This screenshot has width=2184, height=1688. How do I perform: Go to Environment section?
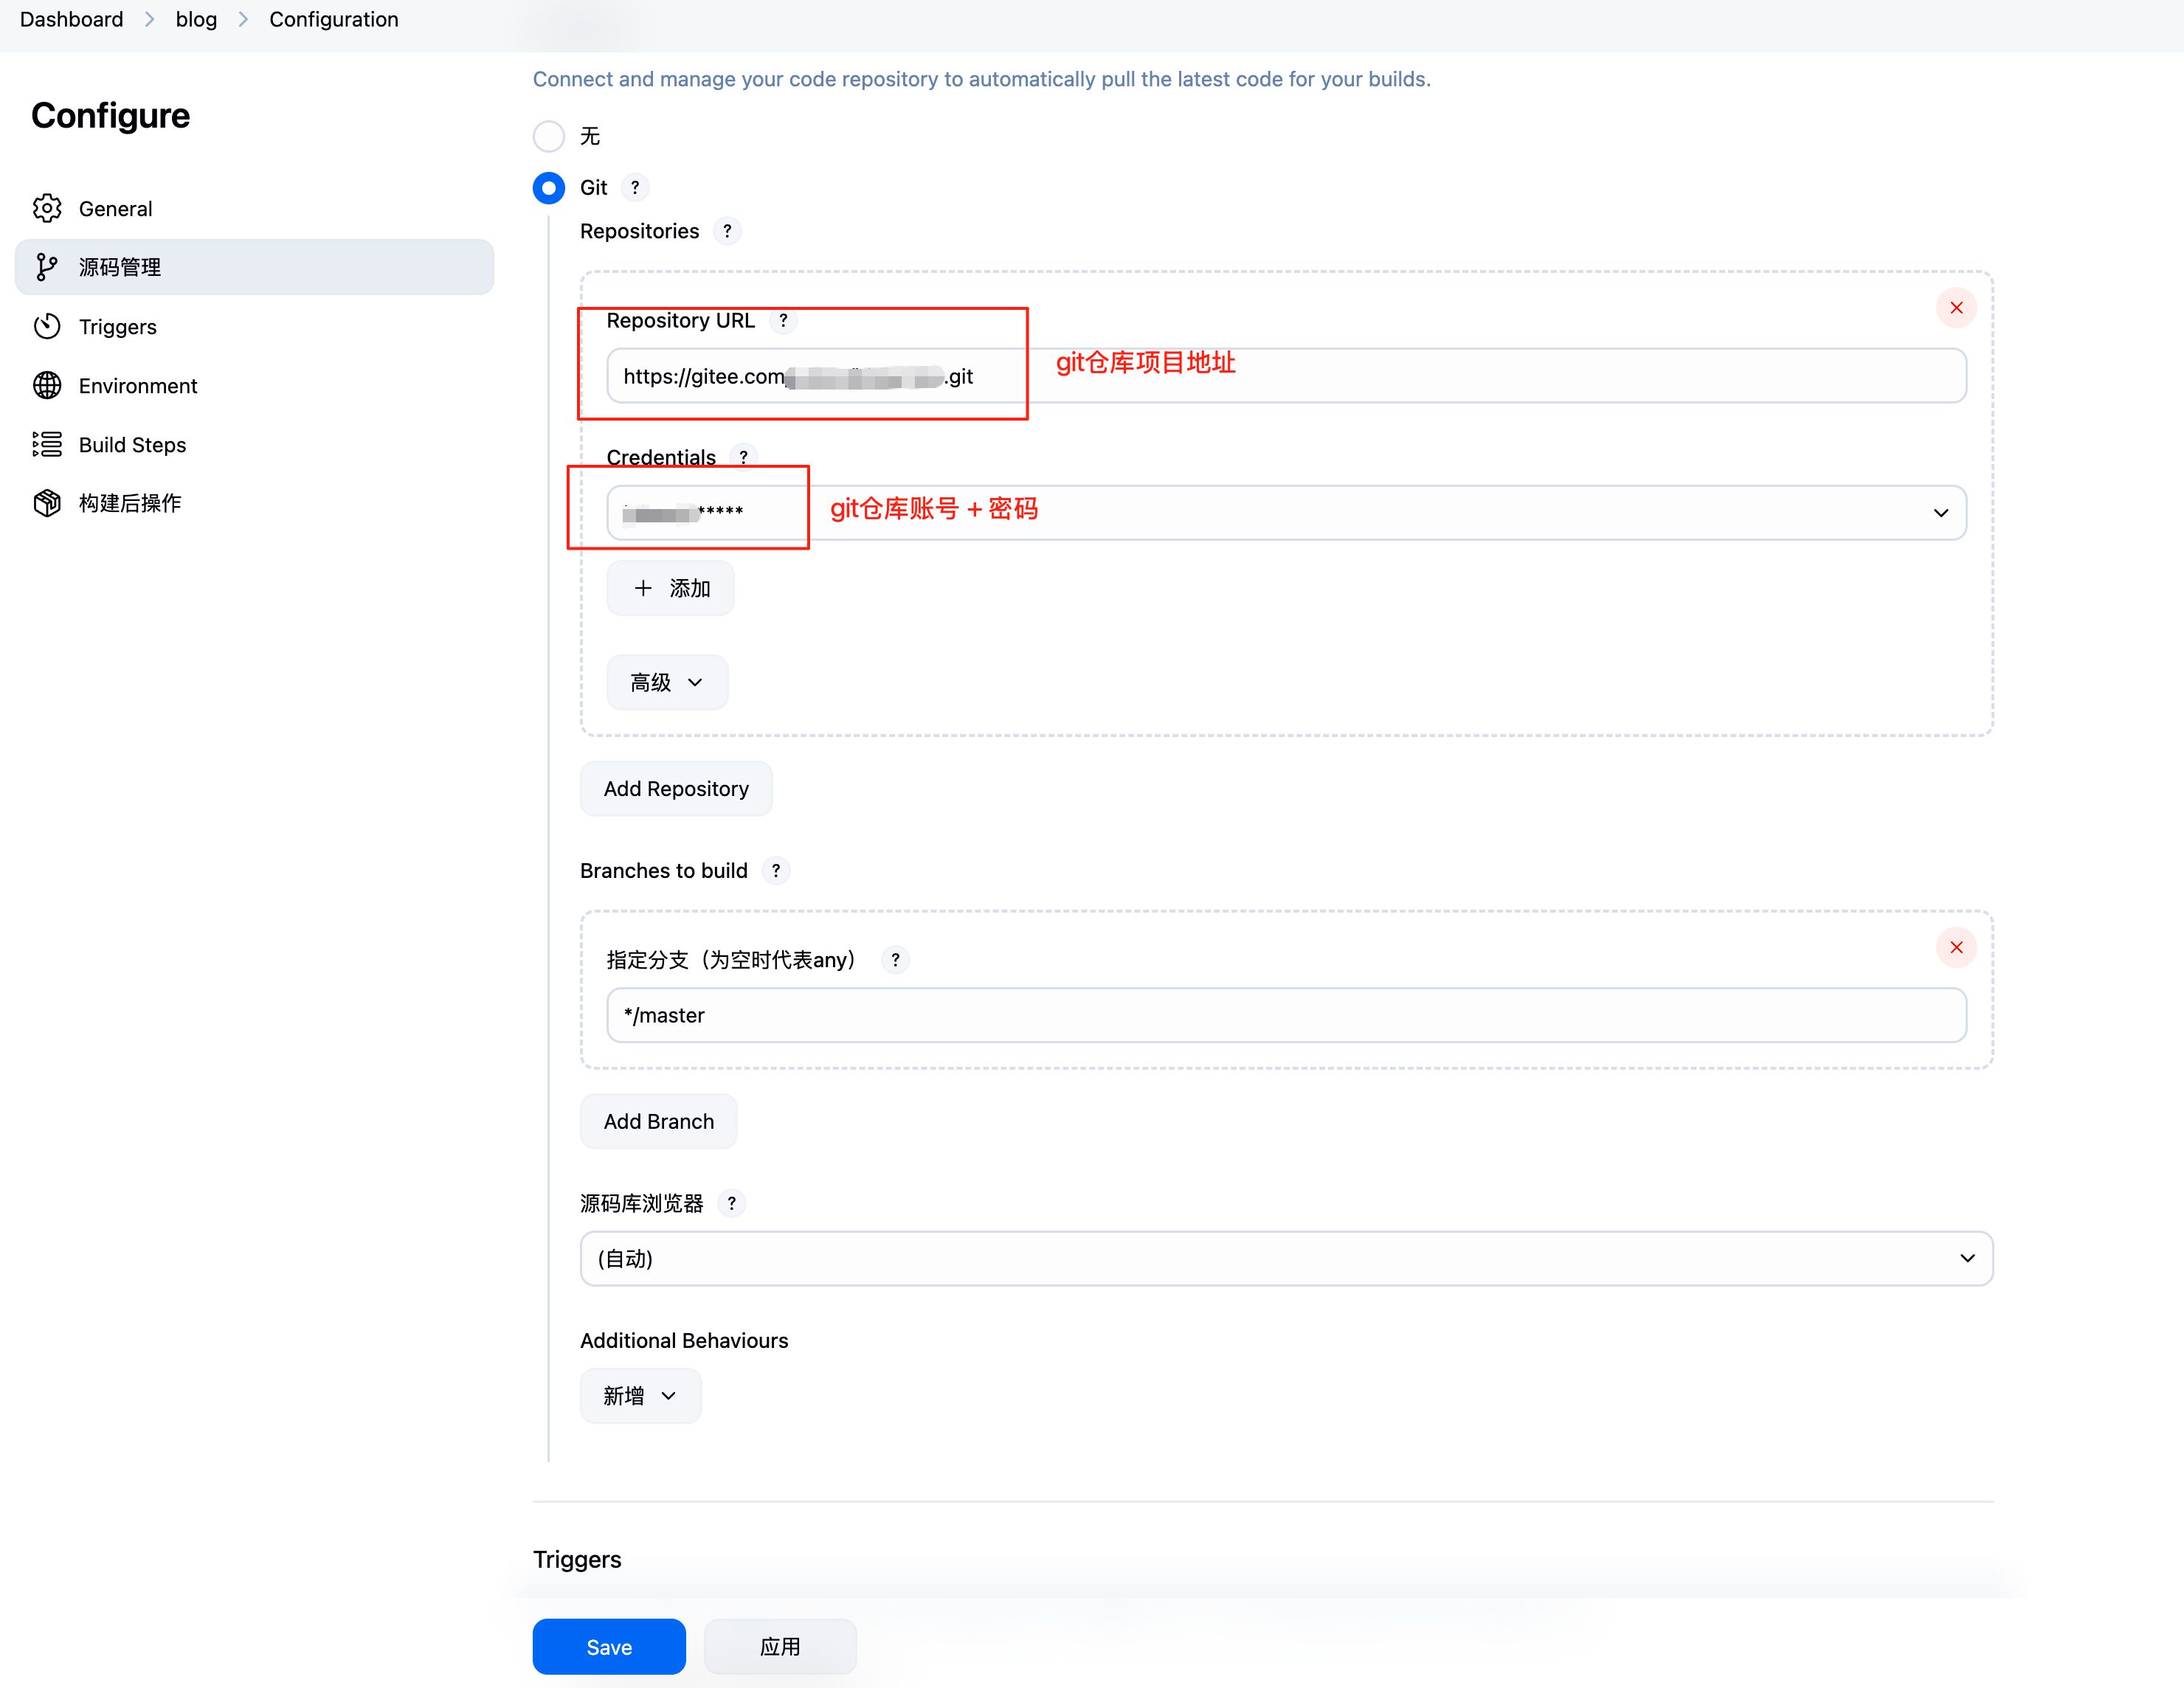click(254, 385)
